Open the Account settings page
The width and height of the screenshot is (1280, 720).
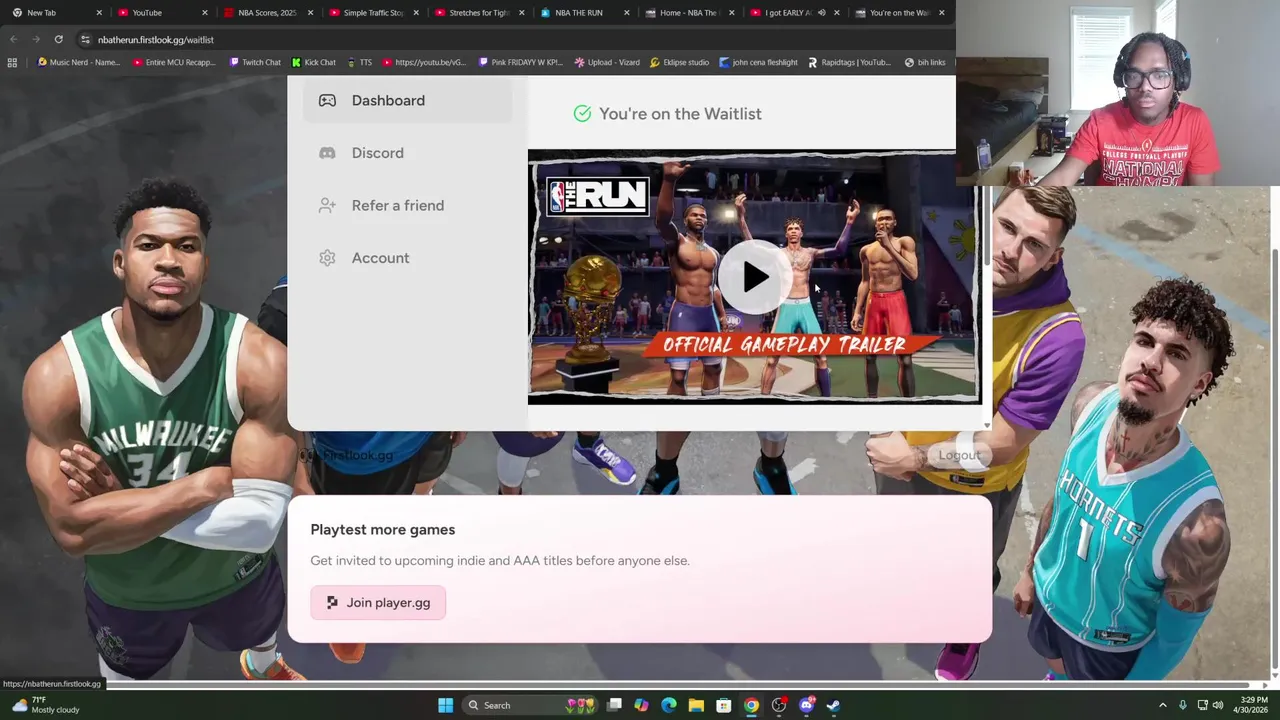[408, 258]
